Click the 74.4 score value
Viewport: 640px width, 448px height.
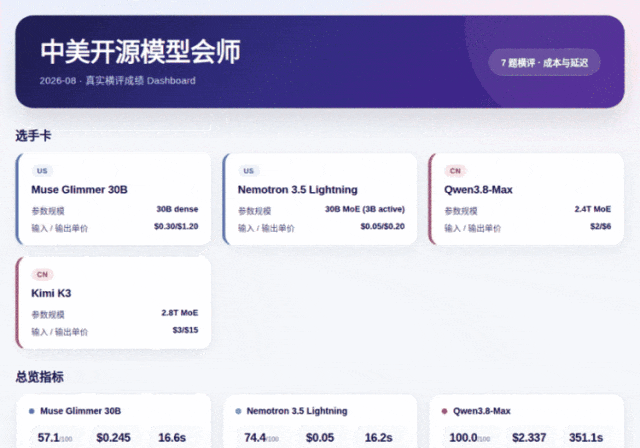(x=255, y=438)
